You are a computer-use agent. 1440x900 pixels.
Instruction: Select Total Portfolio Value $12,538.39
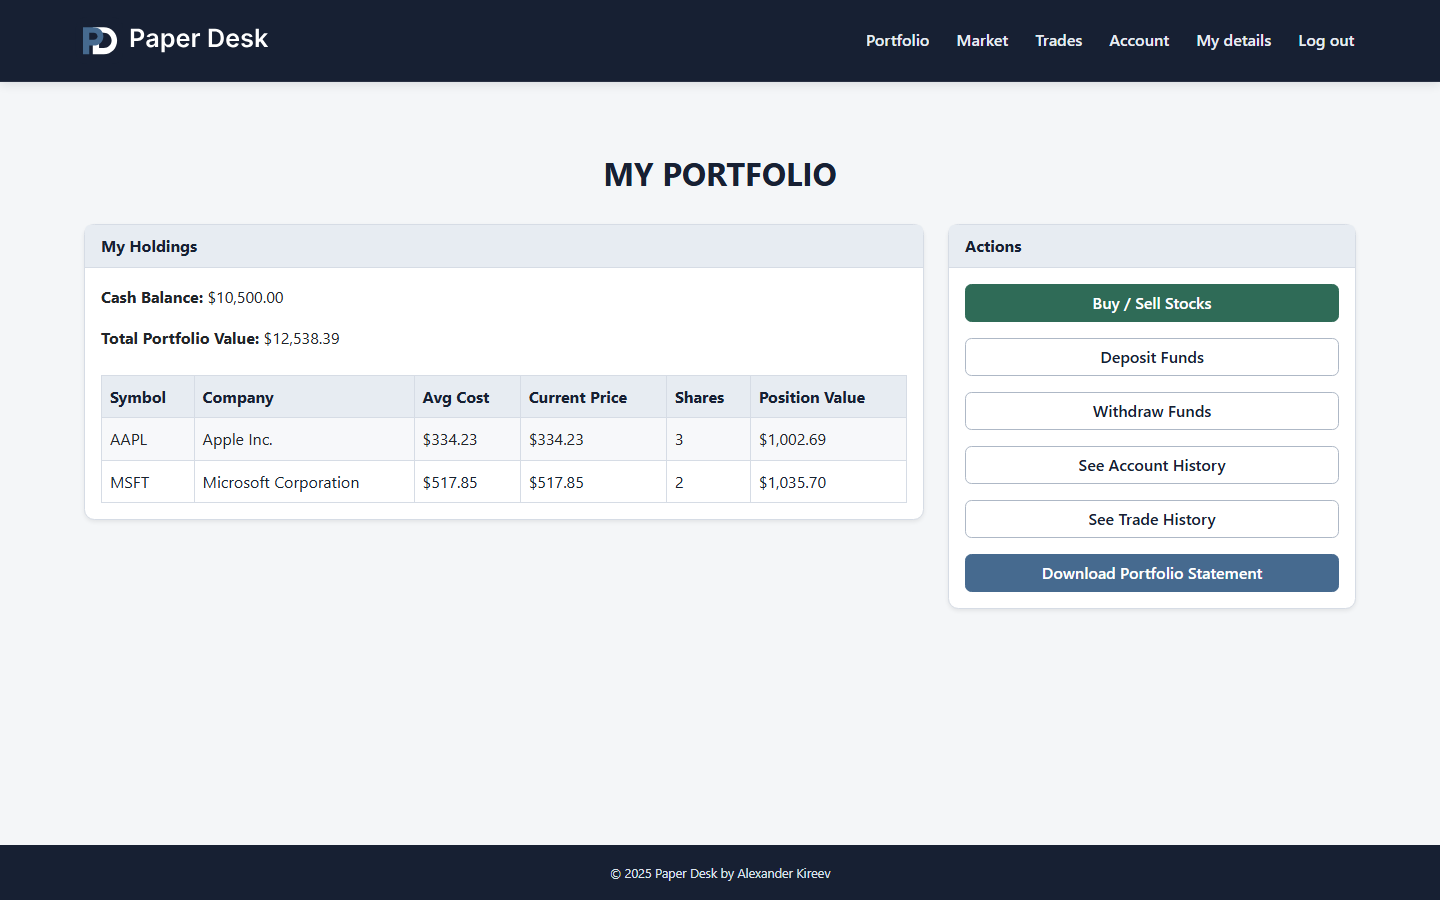pos(301,339)
